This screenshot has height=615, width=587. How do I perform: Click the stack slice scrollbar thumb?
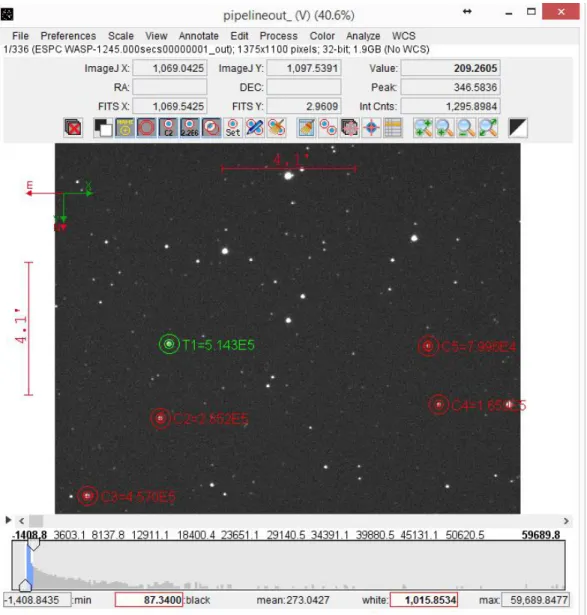36,521
